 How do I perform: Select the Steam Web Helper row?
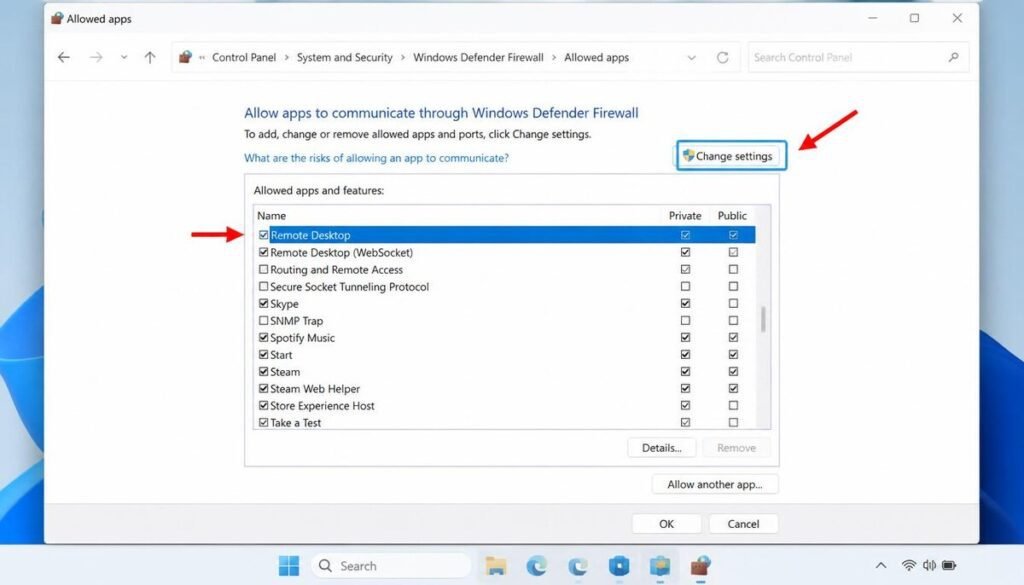(505, 388)
